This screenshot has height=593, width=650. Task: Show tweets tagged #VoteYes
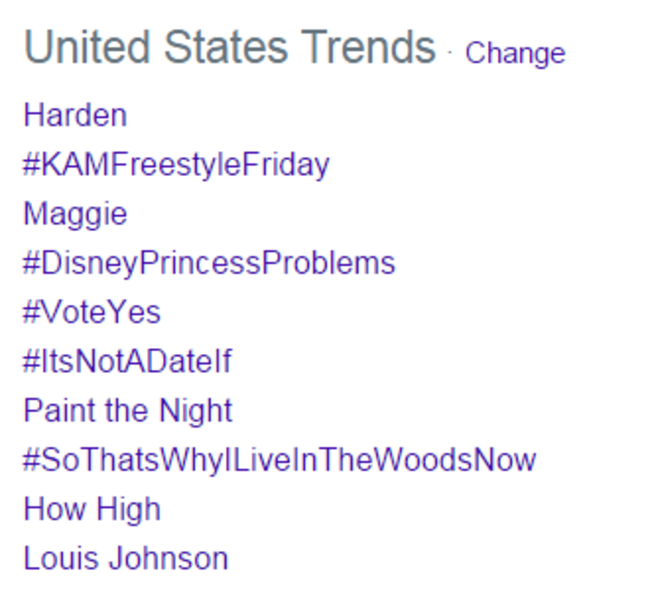point(92,312)
